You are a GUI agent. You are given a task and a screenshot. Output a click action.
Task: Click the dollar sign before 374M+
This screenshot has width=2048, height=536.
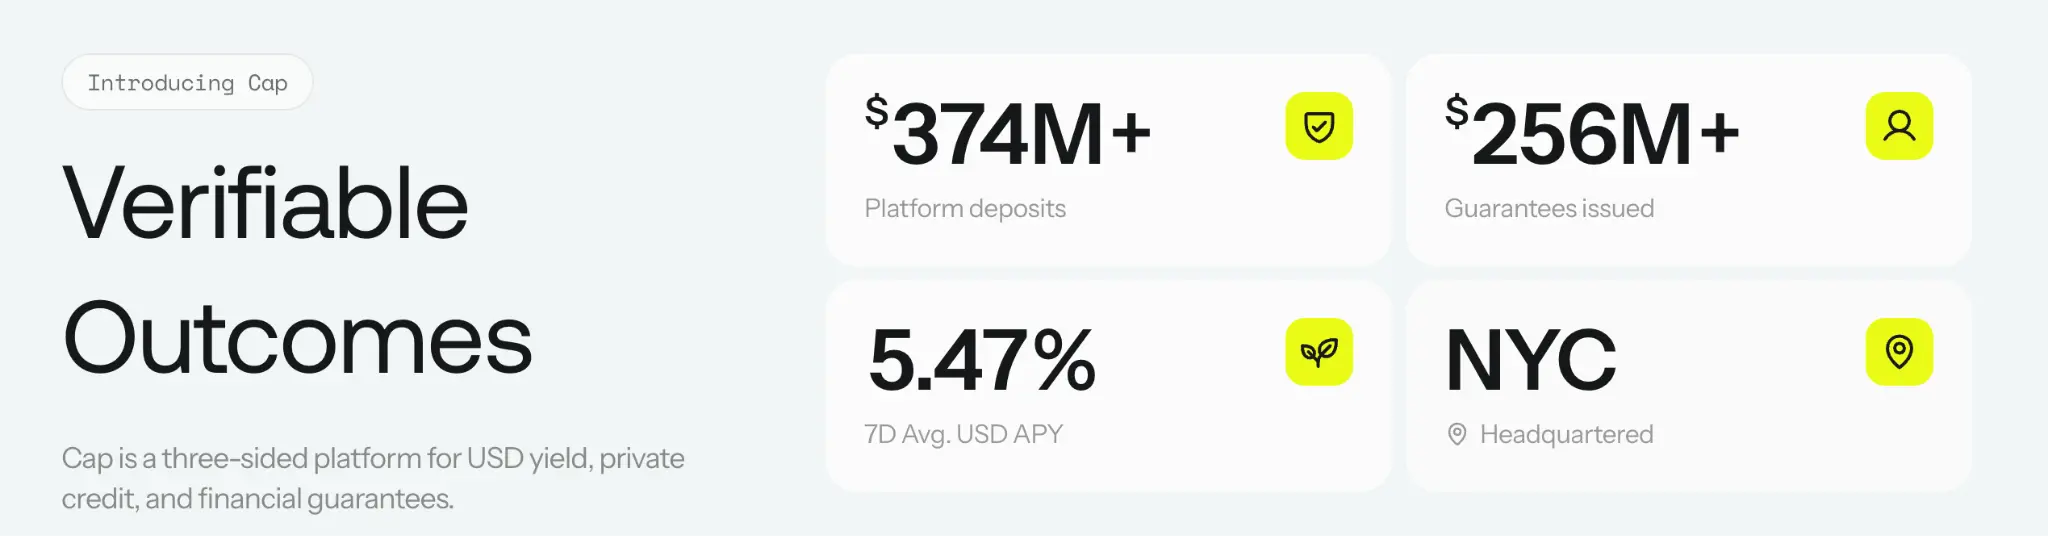click(x=876, y=112)
